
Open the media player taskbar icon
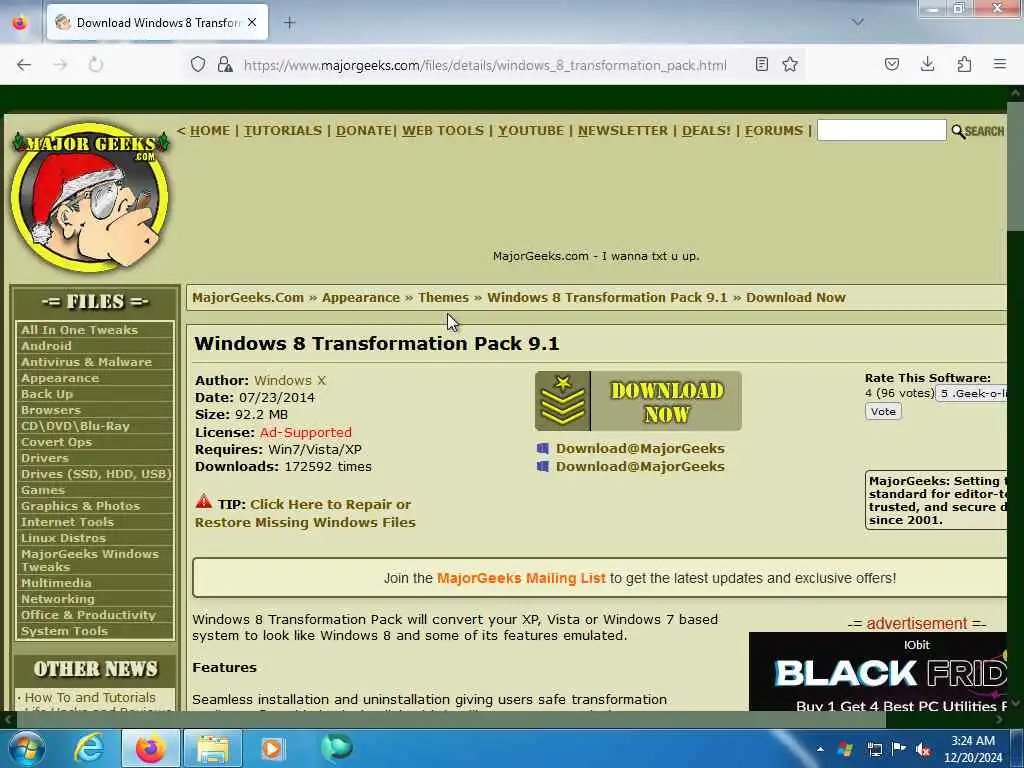click(x=272, y=748)
